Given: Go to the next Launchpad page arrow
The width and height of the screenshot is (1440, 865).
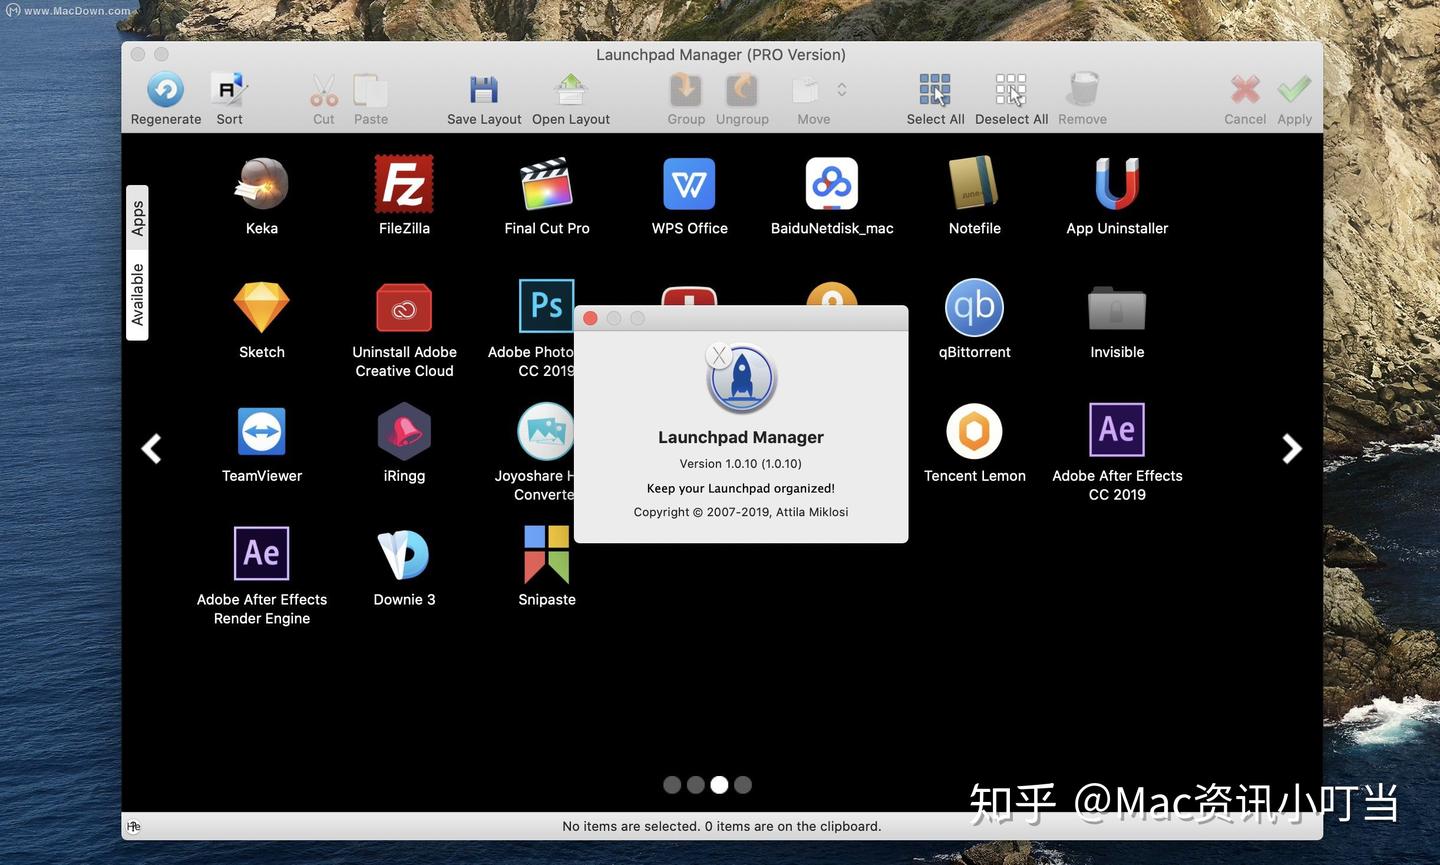Looking at the screenshot, I should tap(1292, 449).
